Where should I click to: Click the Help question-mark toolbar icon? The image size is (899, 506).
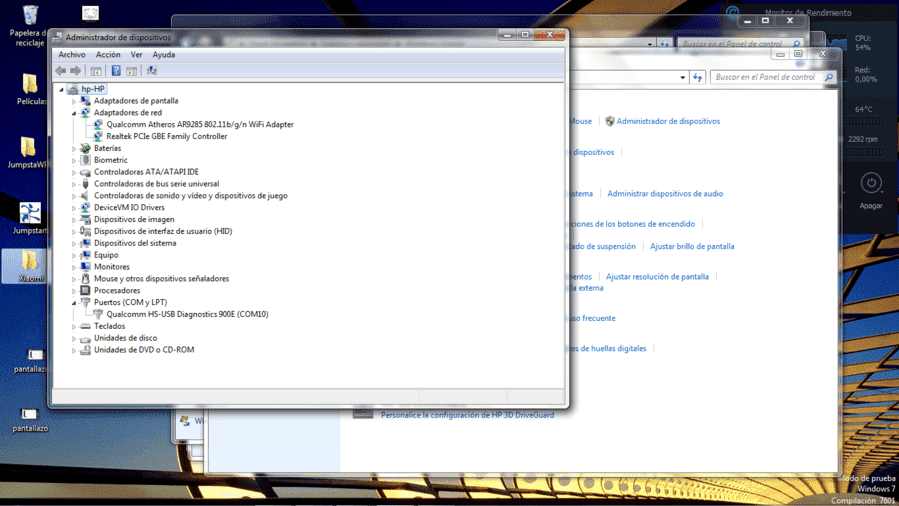116,71
